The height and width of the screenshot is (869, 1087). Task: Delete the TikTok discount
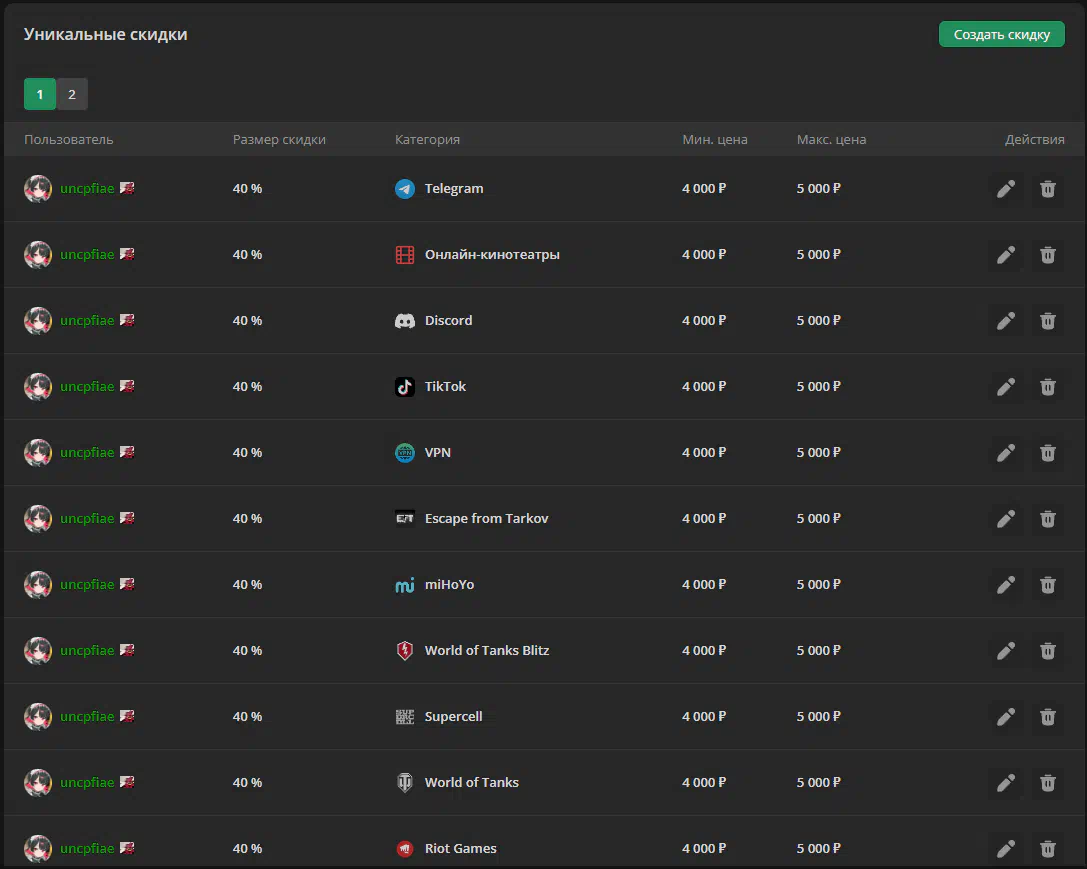[x=1047, y=387]
